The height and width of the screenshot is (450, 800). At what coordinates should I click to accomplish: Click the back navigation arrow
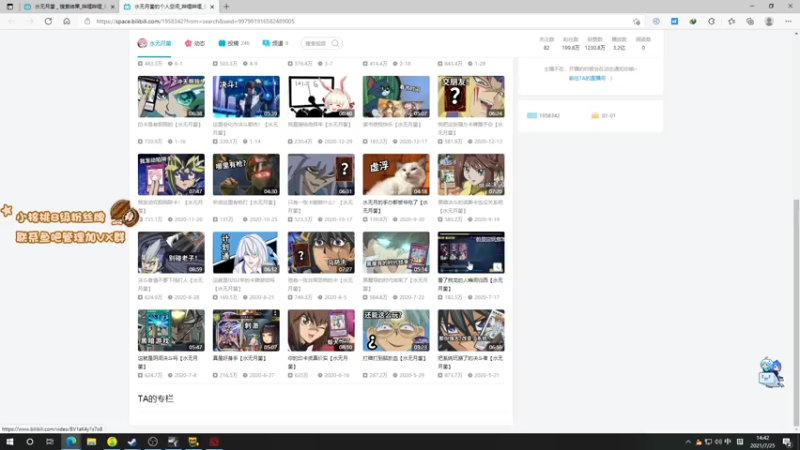(x=11, y=21)
